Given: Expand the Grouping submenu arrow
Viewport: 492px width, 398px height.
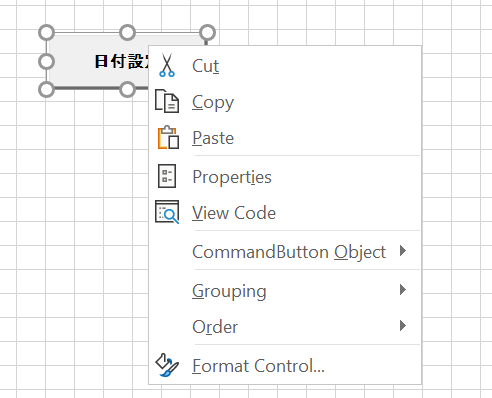Looking at the screenshot, I should point(403,290).
